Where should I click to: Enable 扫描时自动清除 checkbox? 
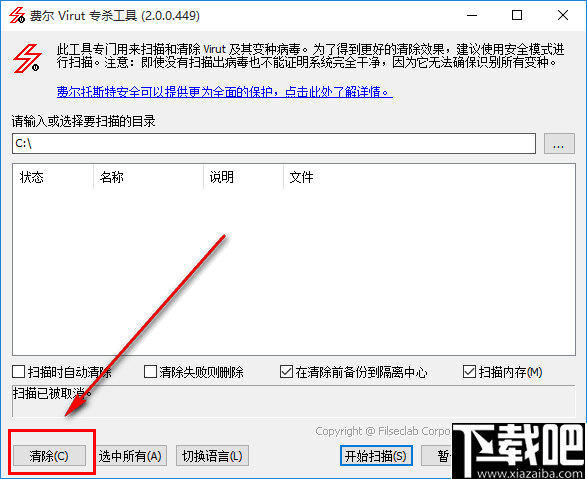(18, 372)
